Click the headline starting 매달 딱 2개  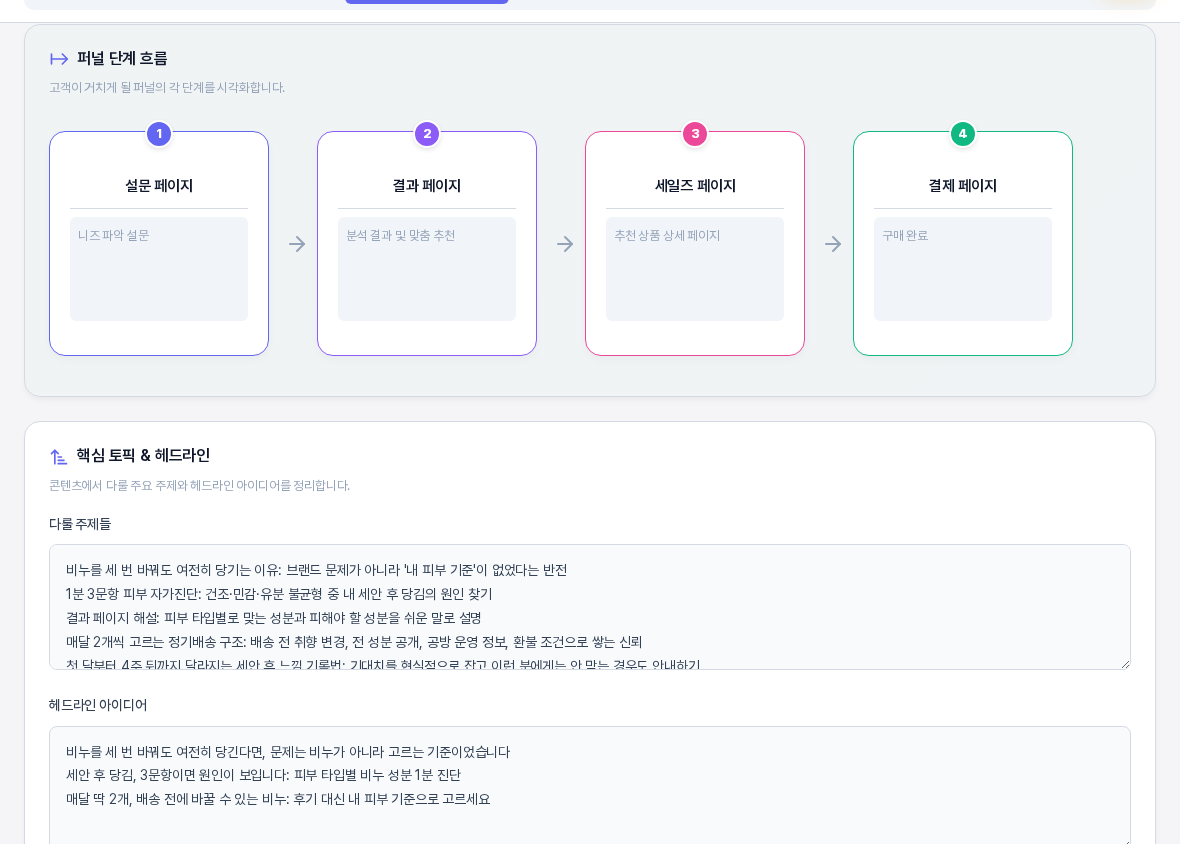(x=278, y=799)
